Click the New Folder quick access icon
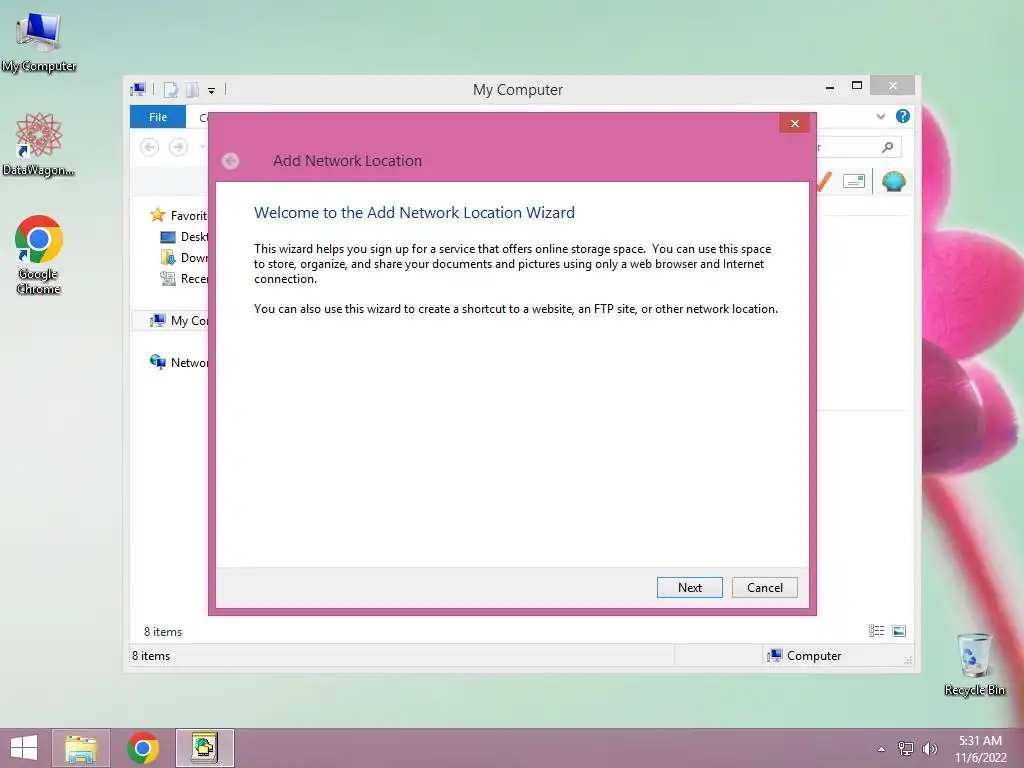Image resolution: width=1024 pixels, height=768 pixels. tap(192, 89)
